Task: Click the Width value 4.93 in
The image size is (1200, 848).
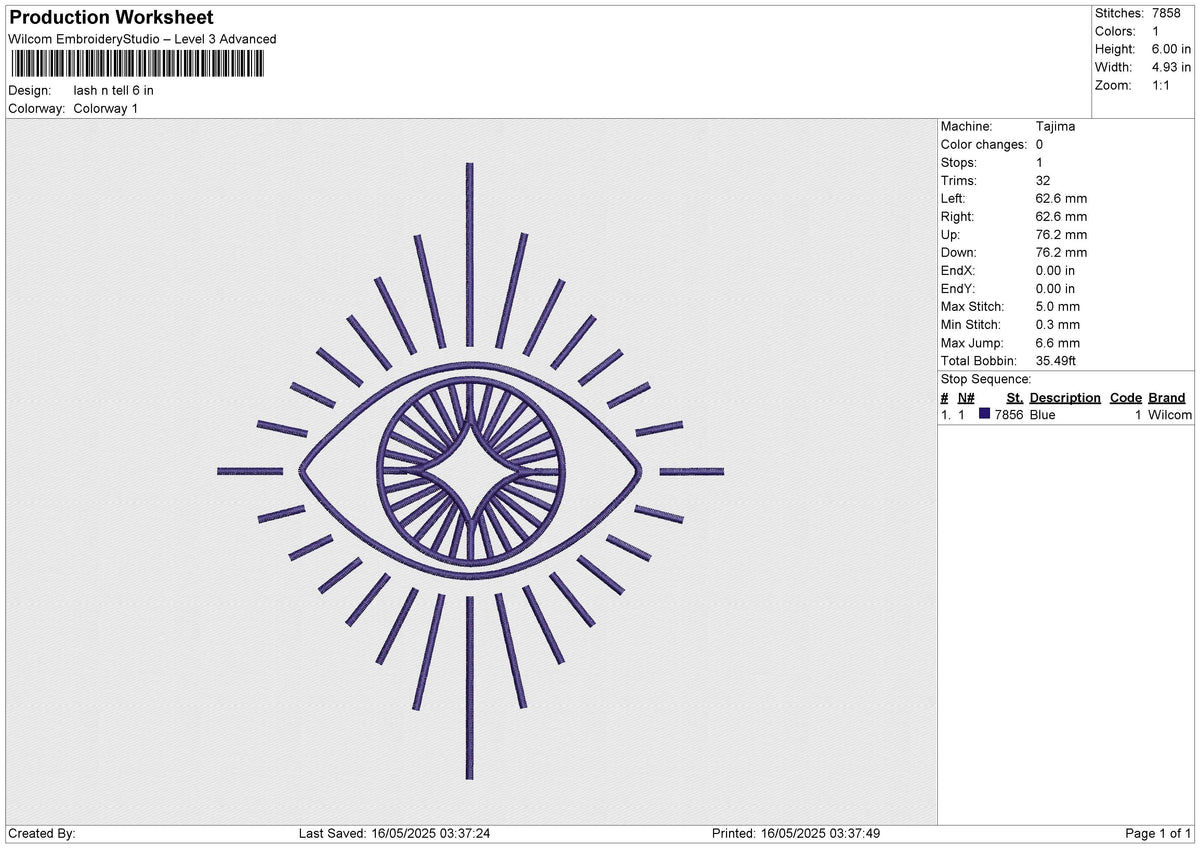Action: click(1171, 67)
